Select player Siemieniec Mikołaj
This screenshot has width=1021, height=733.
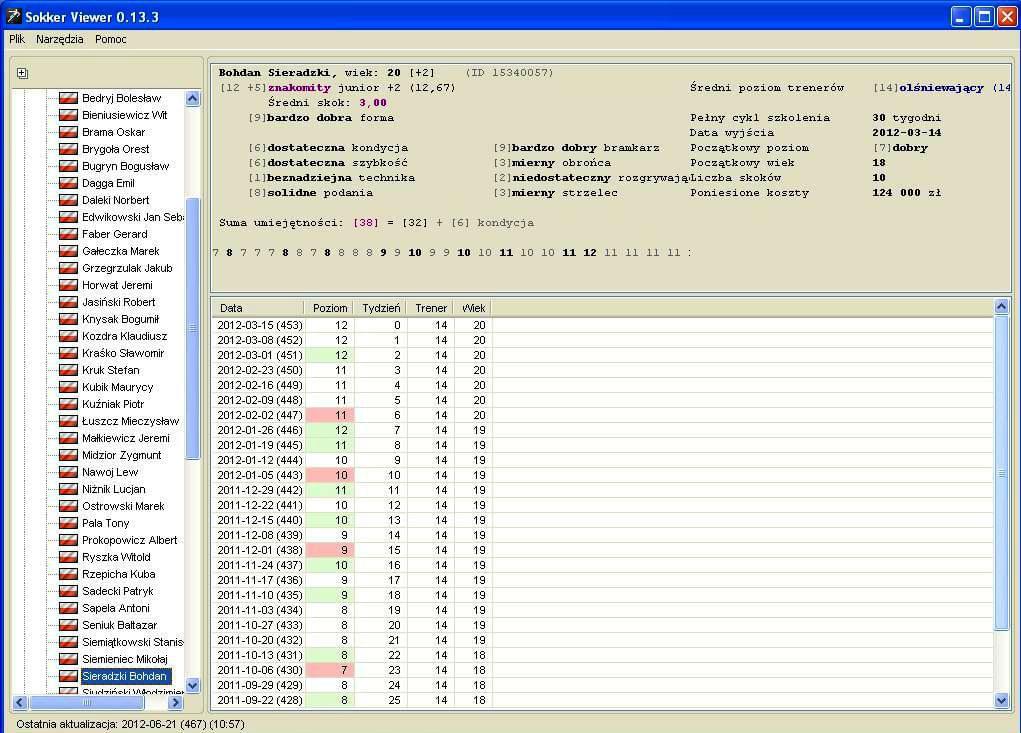coord(124,659)
